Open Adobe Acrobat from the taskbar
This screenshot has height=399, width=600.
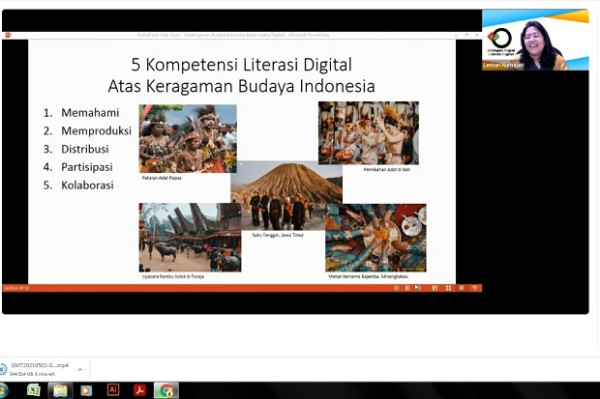click(x=140, y=390)
